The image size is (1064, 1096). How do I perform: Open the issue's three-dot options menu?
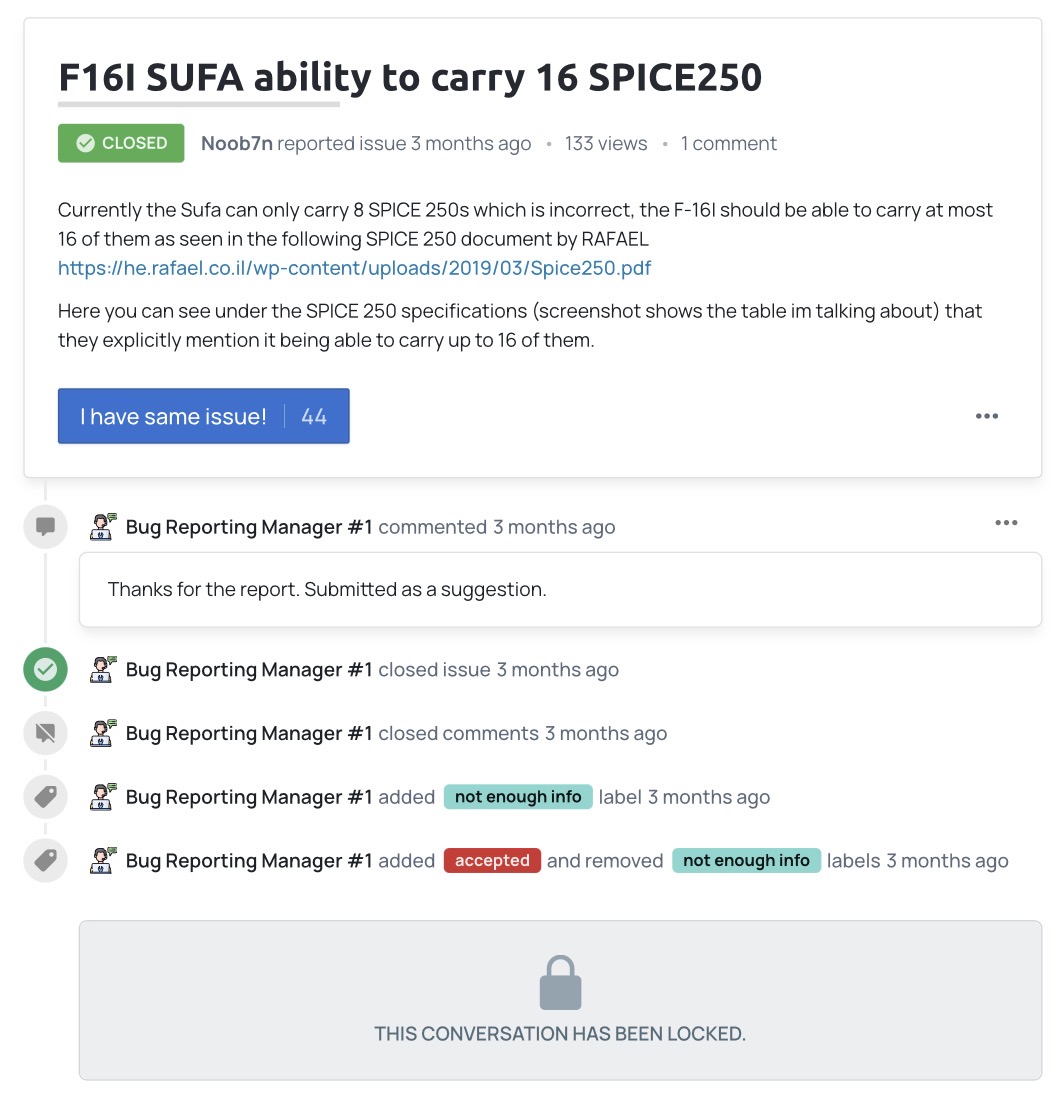(987, 416)
